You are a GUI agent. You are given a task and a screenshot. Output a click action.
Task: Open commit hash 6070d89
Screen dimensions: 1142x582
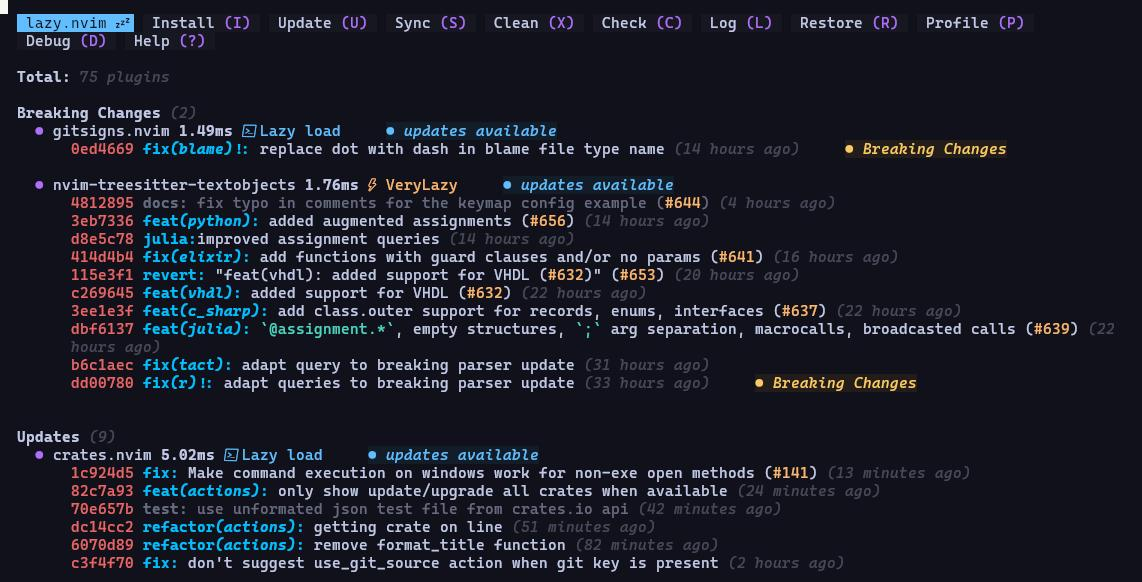click(102, 545)
